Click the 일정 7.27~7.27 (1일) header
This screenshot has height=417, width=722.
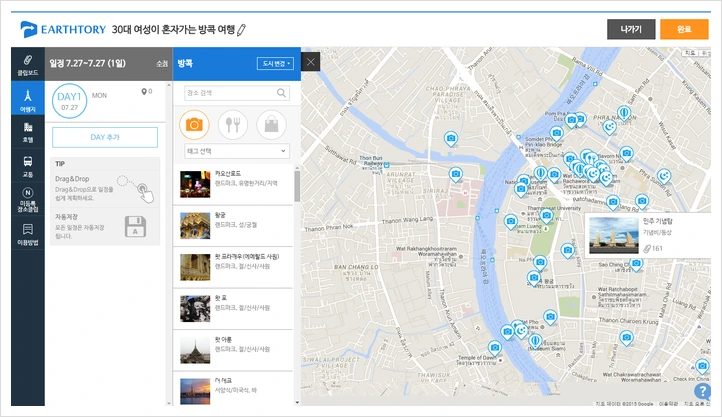(x=87, y=64)
